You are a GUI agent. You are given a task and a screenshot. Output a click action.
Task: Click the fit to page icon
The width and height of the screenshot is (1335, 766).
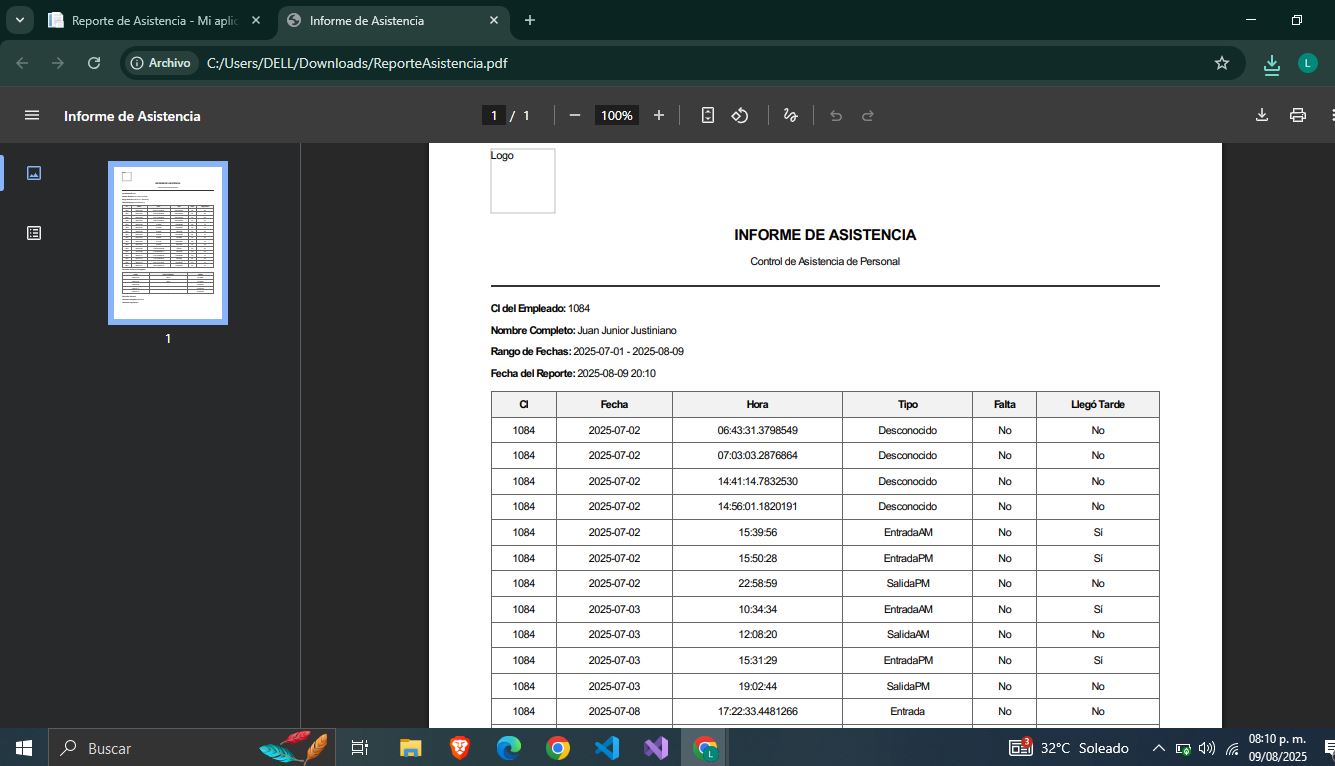click(708, 116)
